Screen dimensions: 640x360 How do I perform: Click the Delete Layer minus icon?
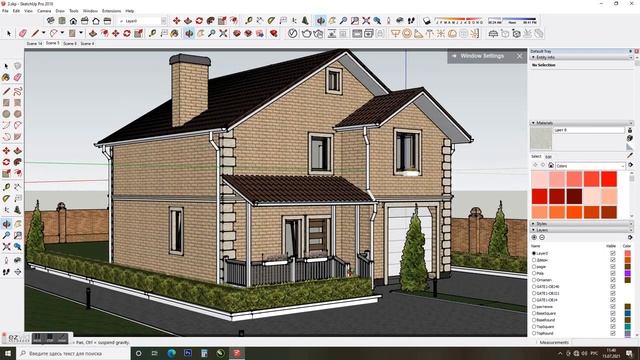tap(542, 238)
